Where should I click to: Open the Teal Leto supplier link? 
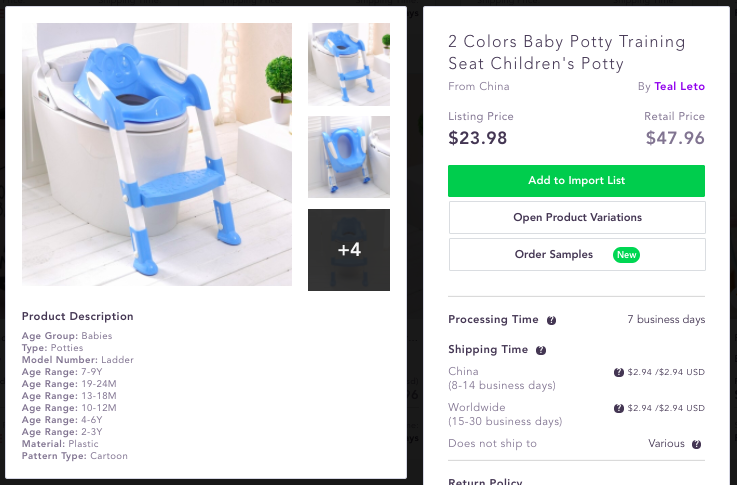point(679,87)
